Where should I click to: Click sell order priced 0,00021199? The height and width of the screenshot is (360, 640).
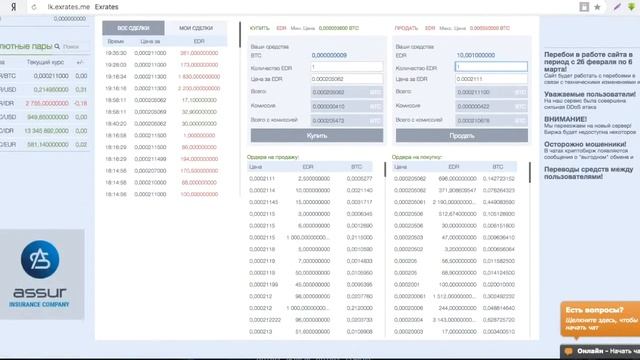pos(310,285)
